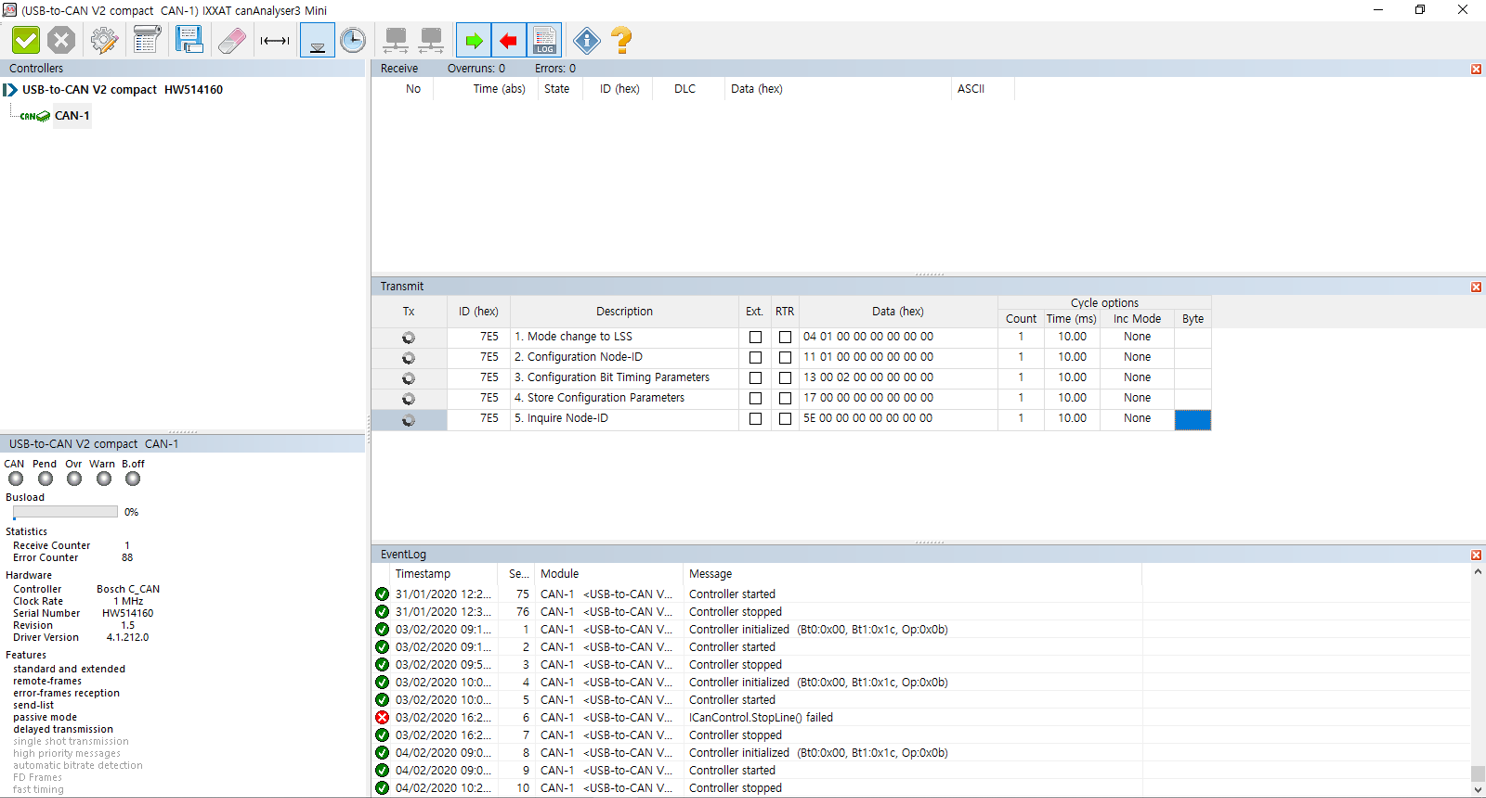Click the floppy disk save icon
The width and height of the screenshot is (1486, 798).
pyautogui.click(x=190, y=40)
